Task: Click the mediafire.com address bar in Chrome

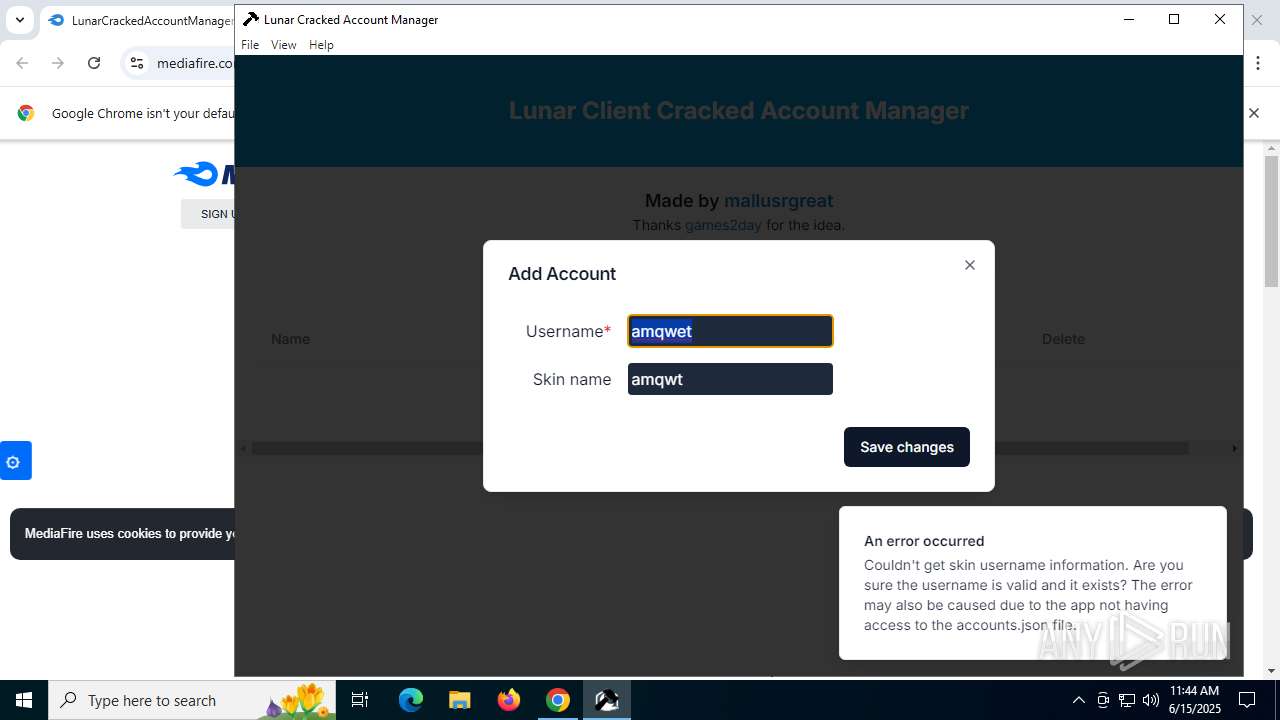Action: coord(194,63)
